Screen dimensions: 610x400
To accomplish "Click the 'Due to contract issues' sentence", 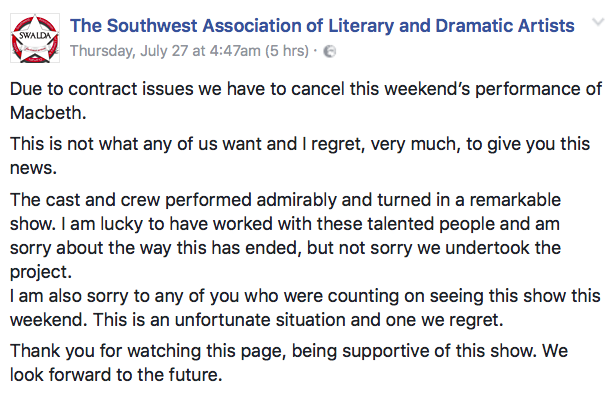I will pyautogui.click(x=306, y=89).
